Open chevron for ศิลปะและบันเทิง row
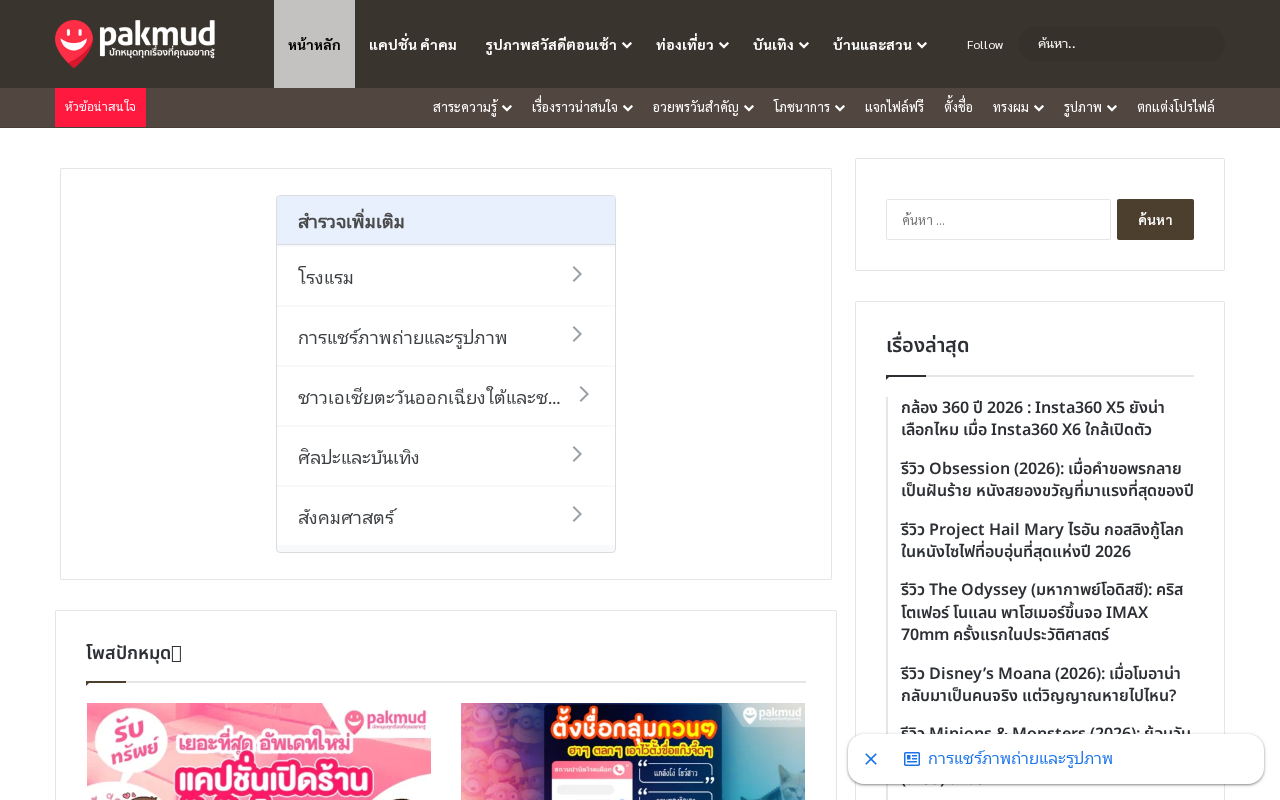Screen dimensions: 1280x800 577,454
